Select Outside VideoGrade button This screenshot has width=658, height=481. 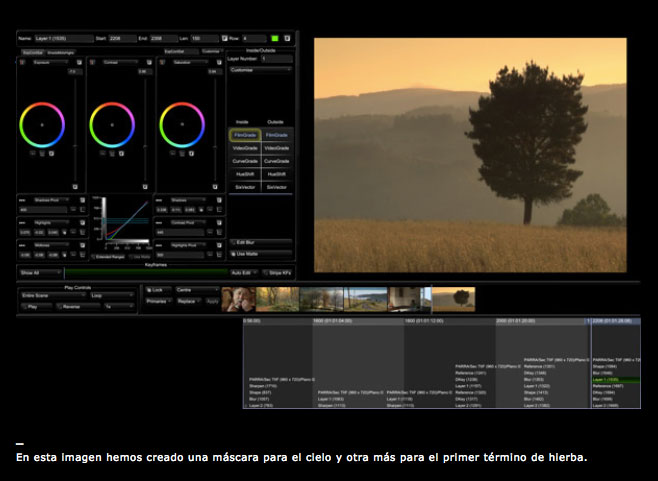[277, 147]
